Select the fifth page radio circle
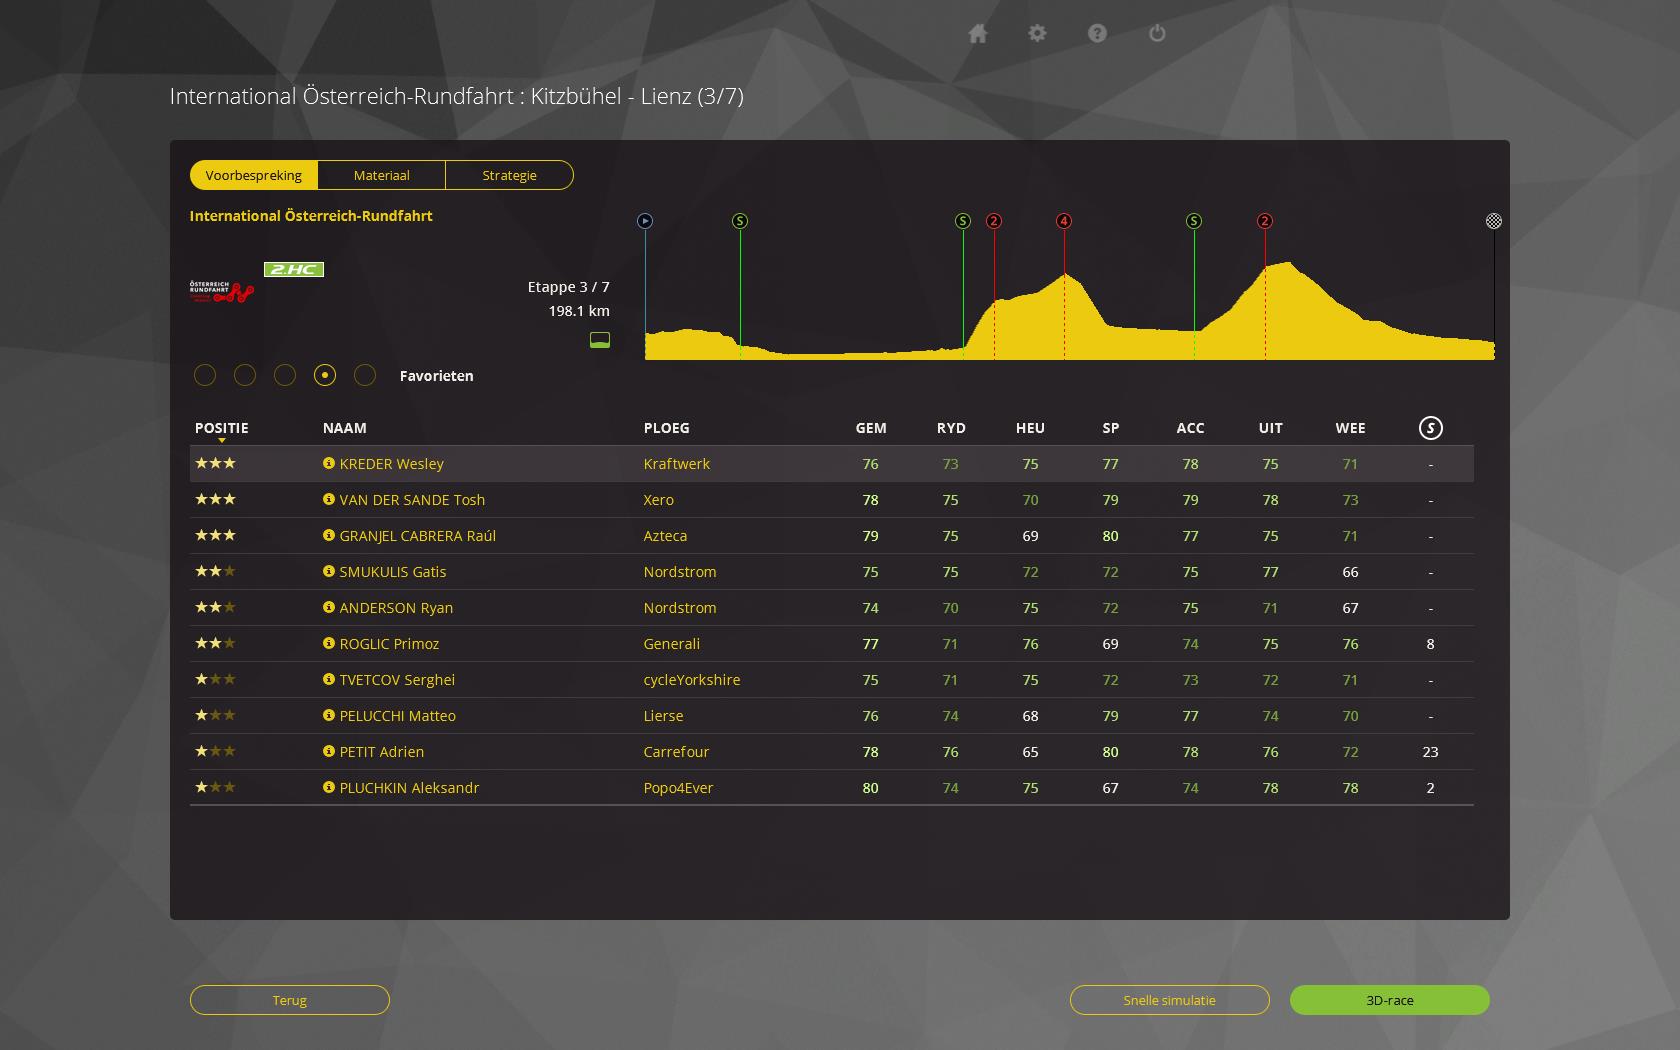1680x1050 pixels. (x=365, y=375)
